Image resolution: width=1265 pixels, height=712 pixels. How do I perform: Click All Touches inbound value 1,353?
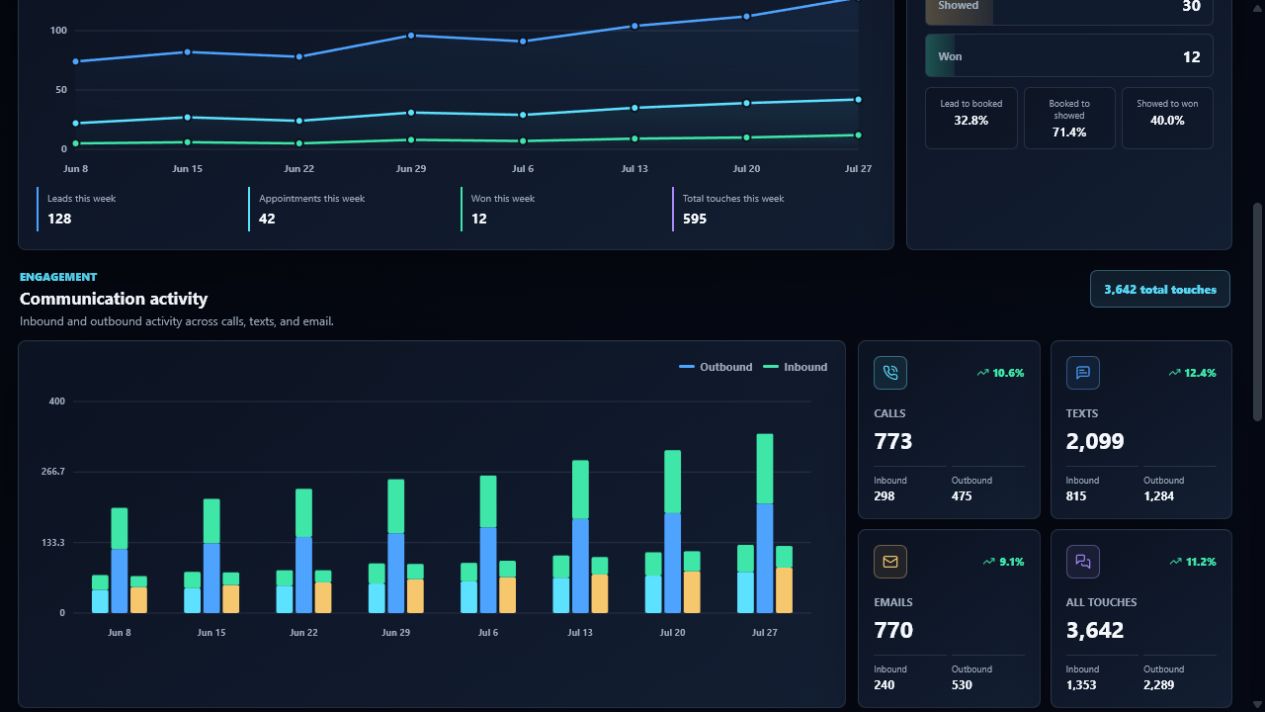point(1081,685)
